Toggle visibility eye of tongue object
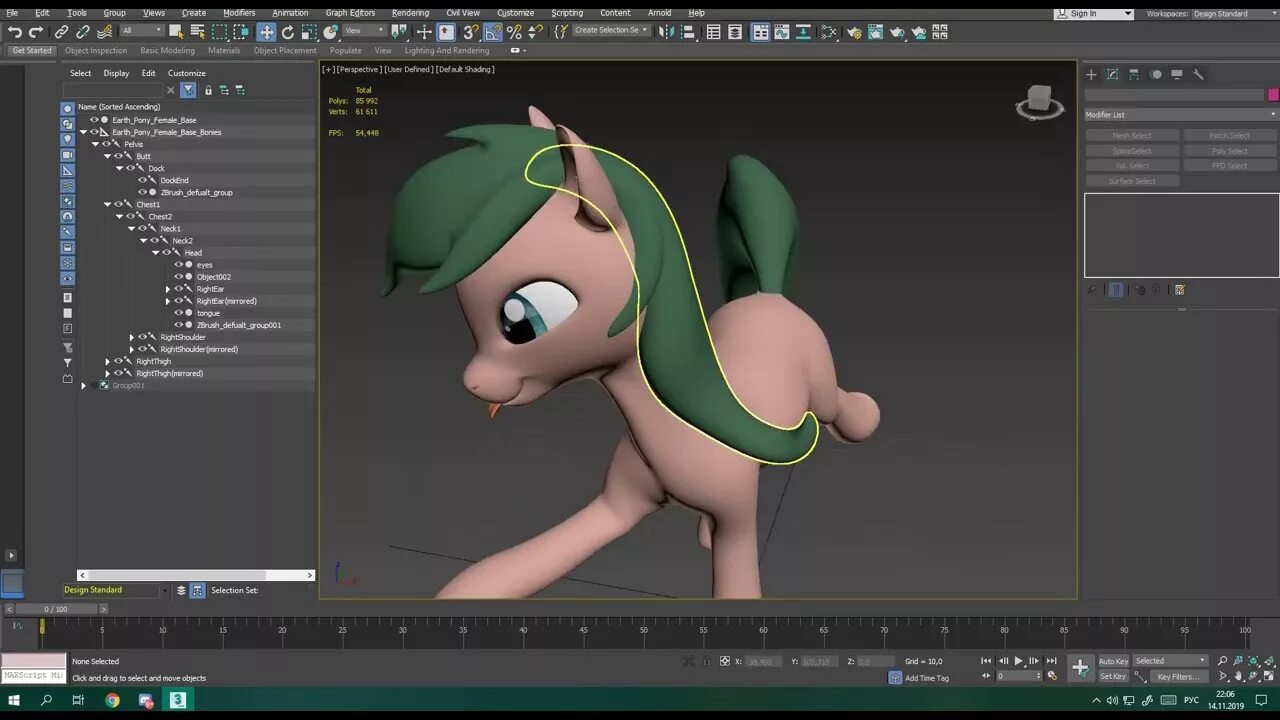Image resolution: width=1280 pixels, height=720 pixels. tap(178, 313)
